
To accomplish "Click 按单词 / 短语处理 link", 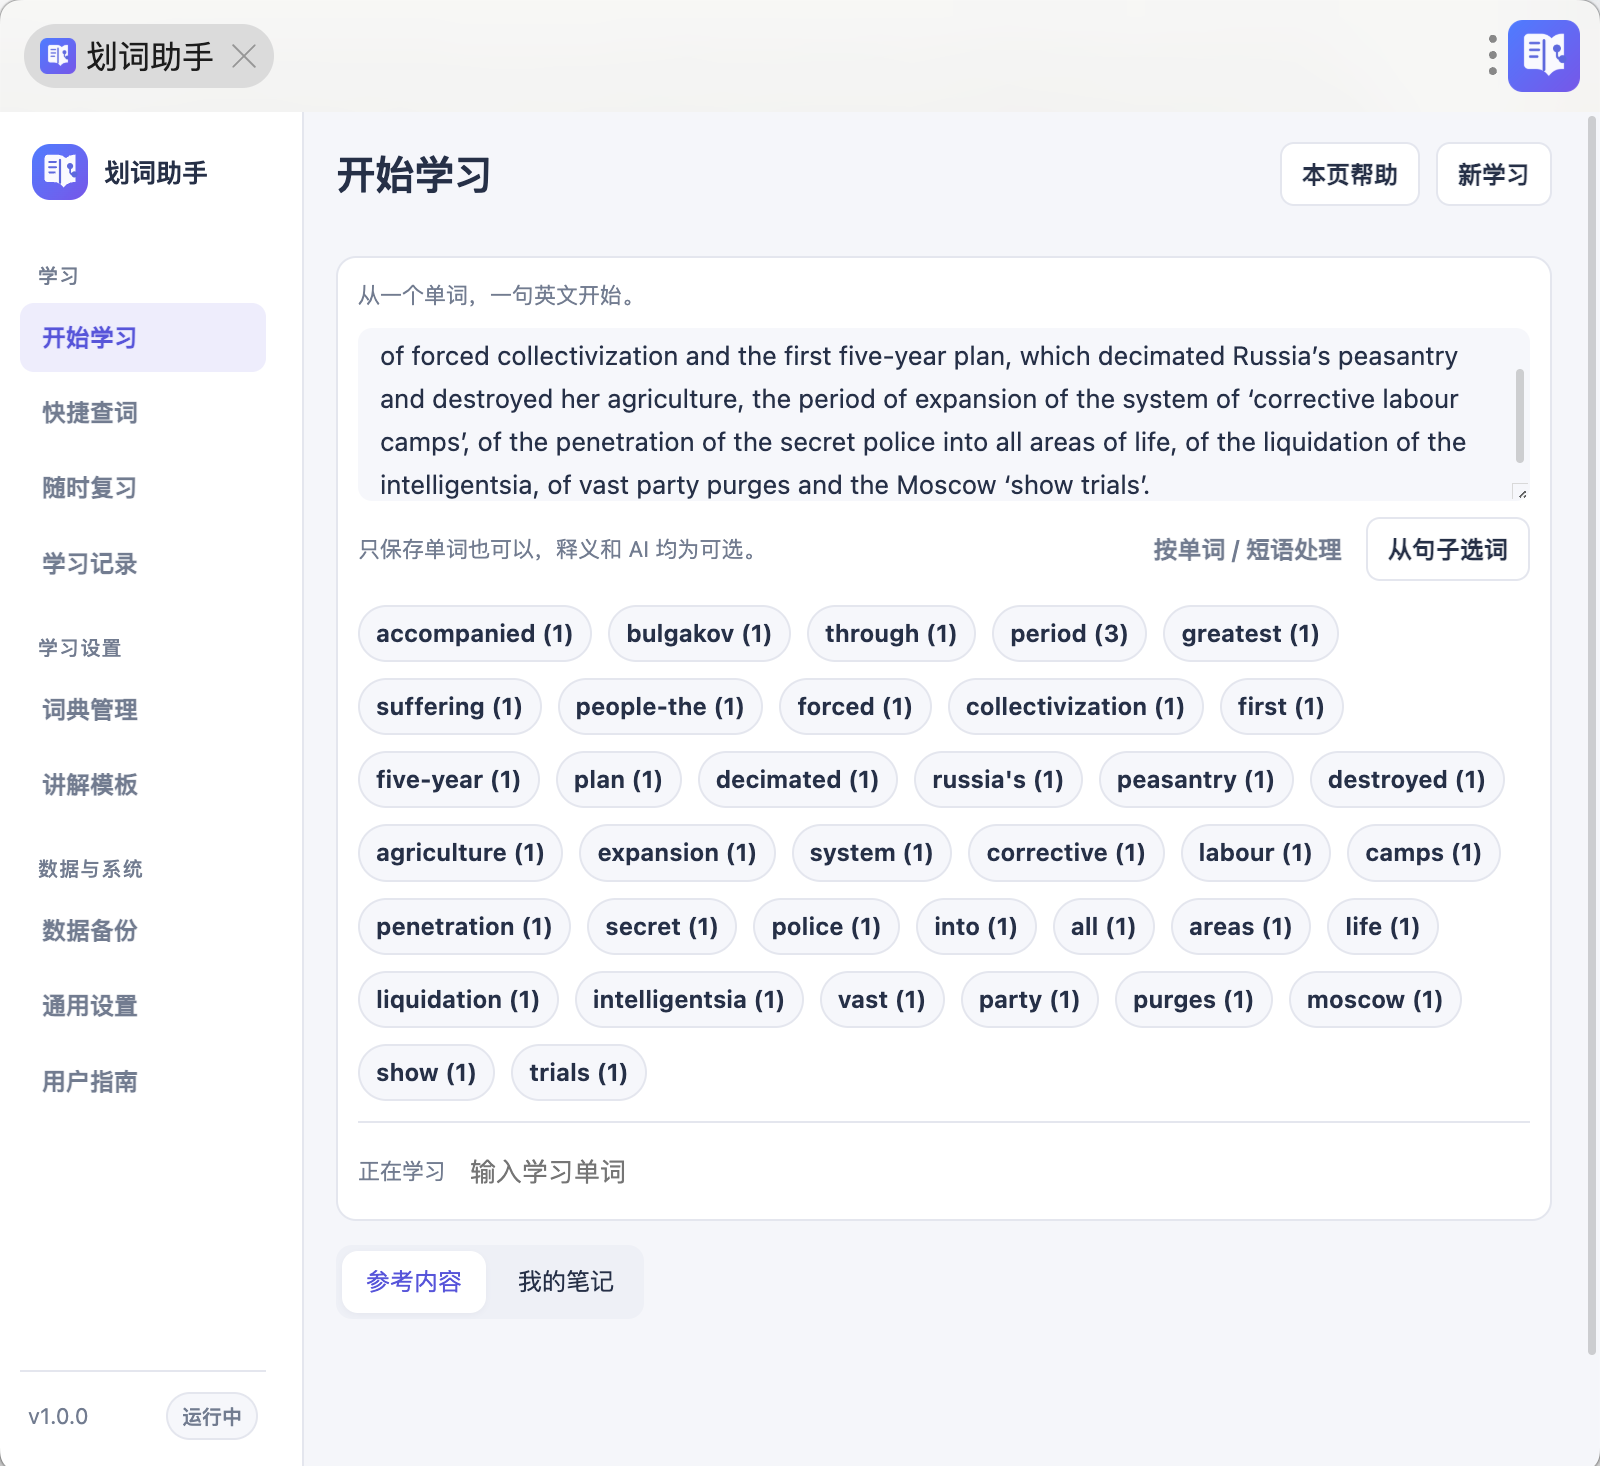I will [1247, 549].
